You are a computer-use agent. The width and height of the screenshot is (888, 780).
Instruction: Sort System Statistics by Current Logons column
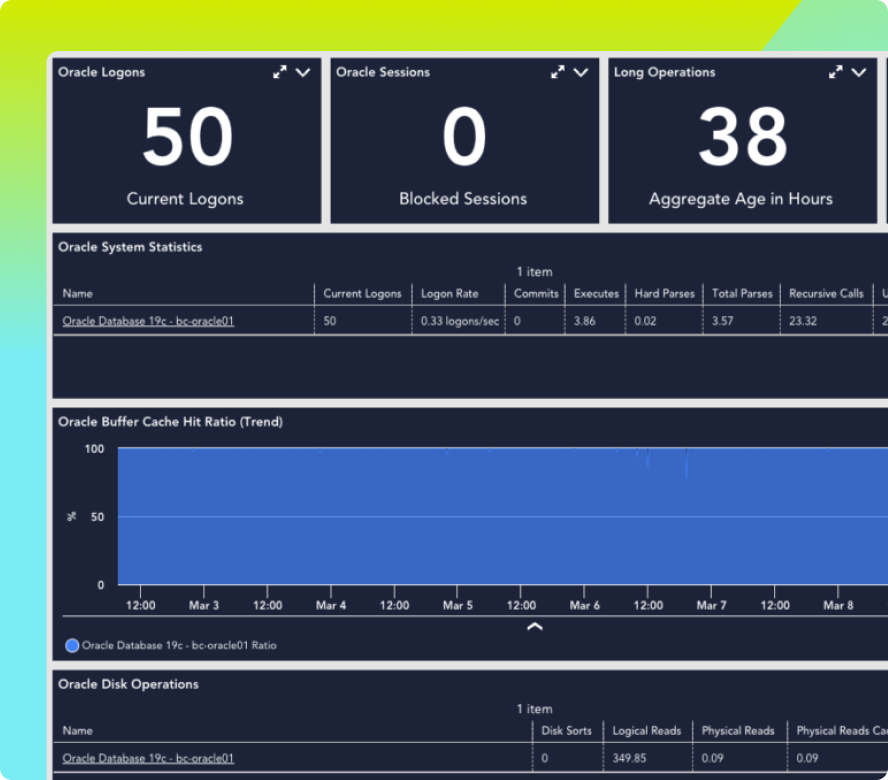tap(362, 294)
